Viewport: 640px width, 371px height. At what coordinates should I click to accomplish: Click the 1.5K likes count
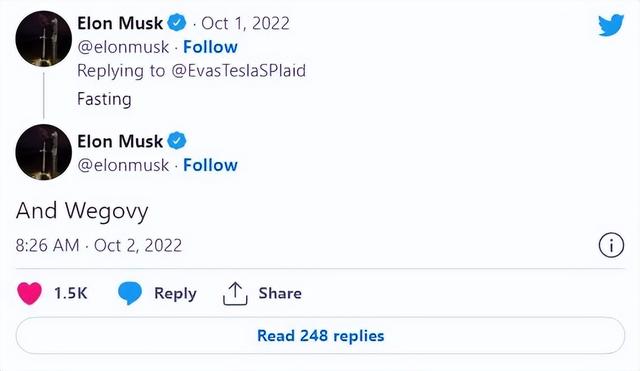pos(71,293)
